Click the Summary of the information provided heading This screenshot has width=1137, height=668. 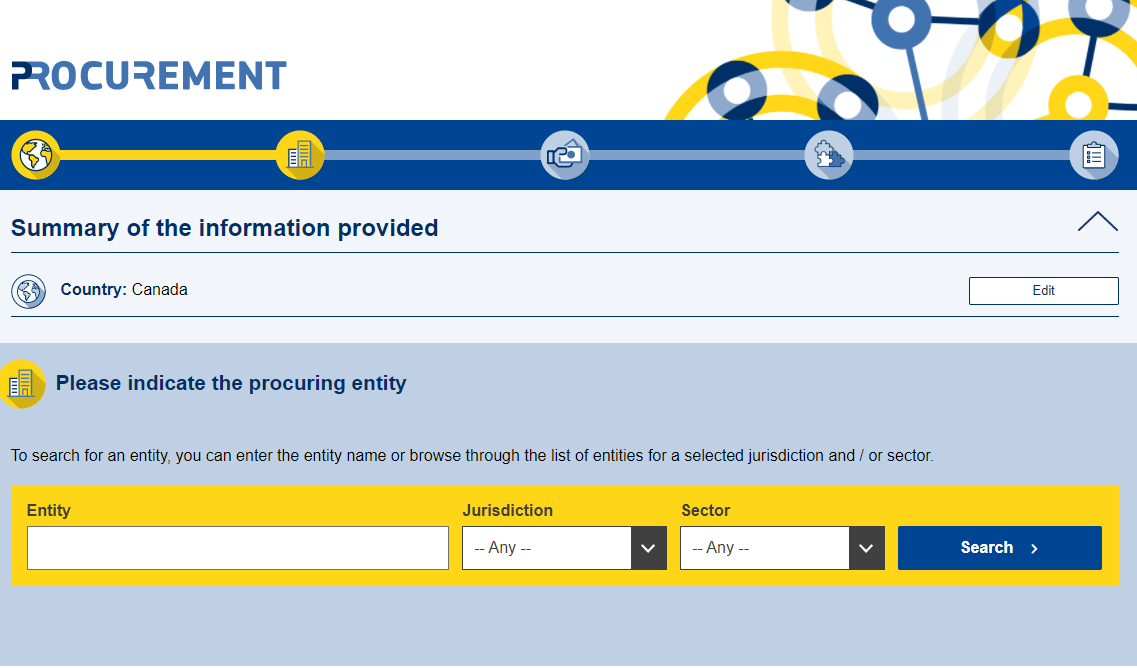[225, 228]
